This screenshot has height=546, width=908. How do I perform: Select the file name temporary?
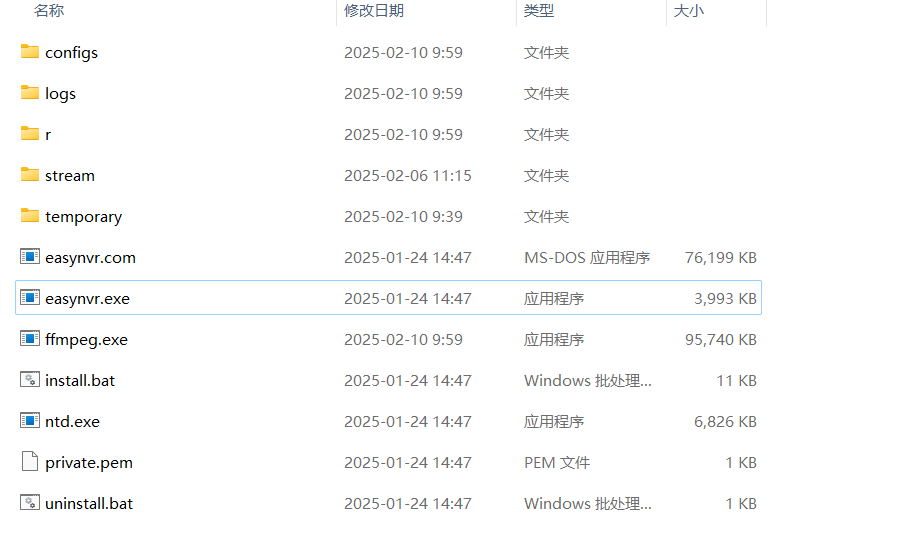click(x=83, y=217)
